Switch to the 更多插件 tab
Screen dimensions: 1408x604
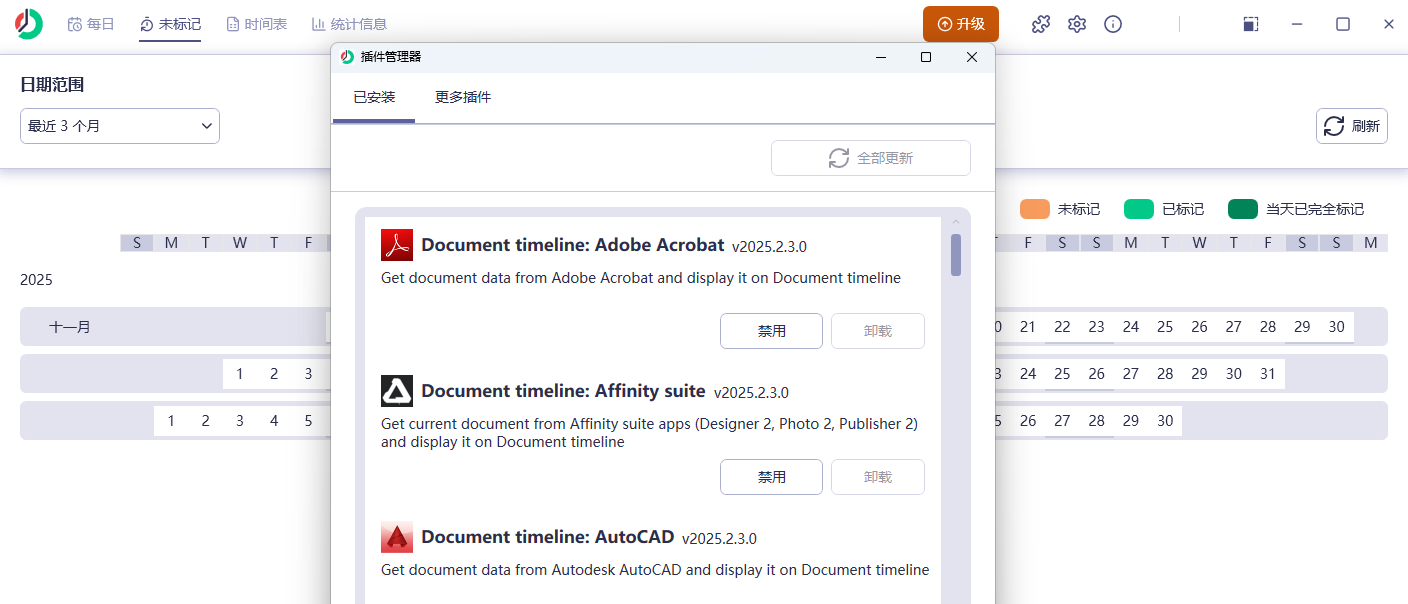tap(463, 97)
